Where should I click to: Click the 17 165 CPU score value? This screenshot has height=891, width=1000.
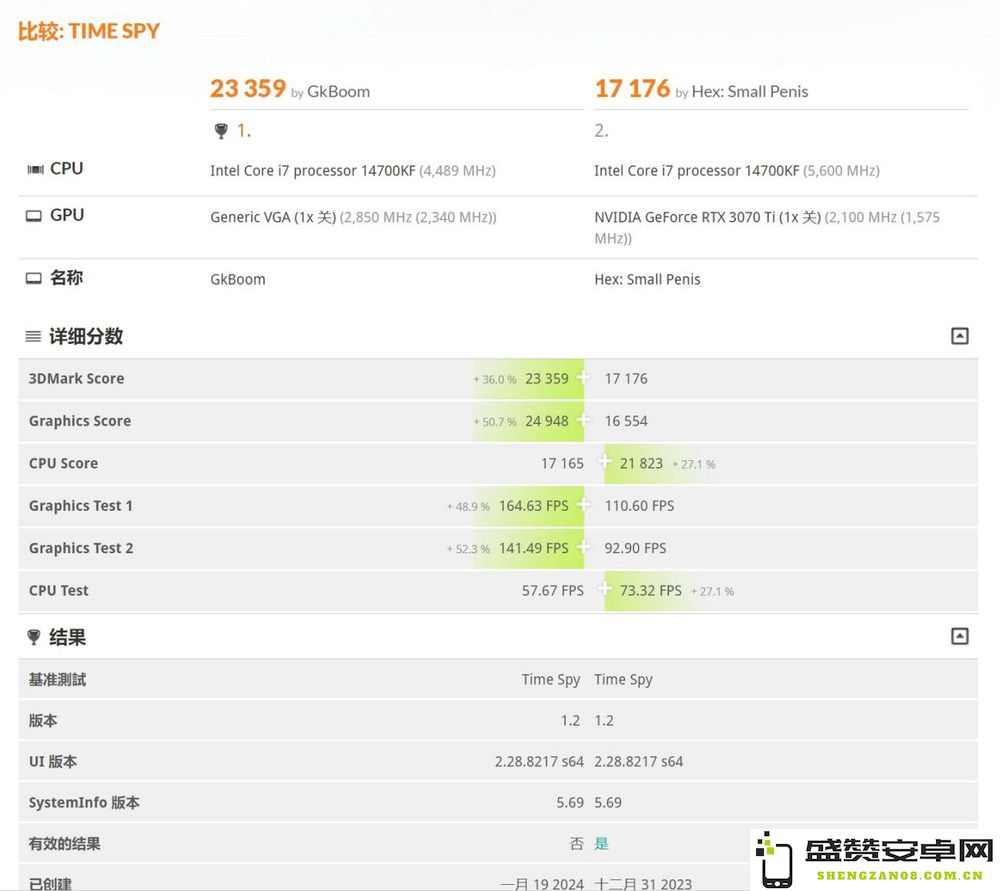pos(562,464)
